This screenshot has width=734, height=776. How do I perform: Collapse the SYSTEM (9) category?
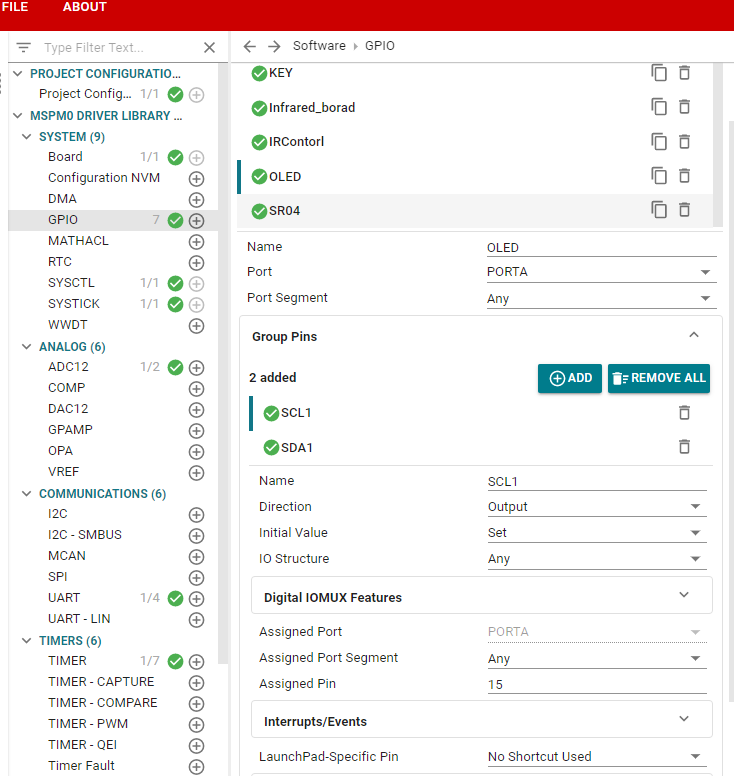(x=27, y=137)
